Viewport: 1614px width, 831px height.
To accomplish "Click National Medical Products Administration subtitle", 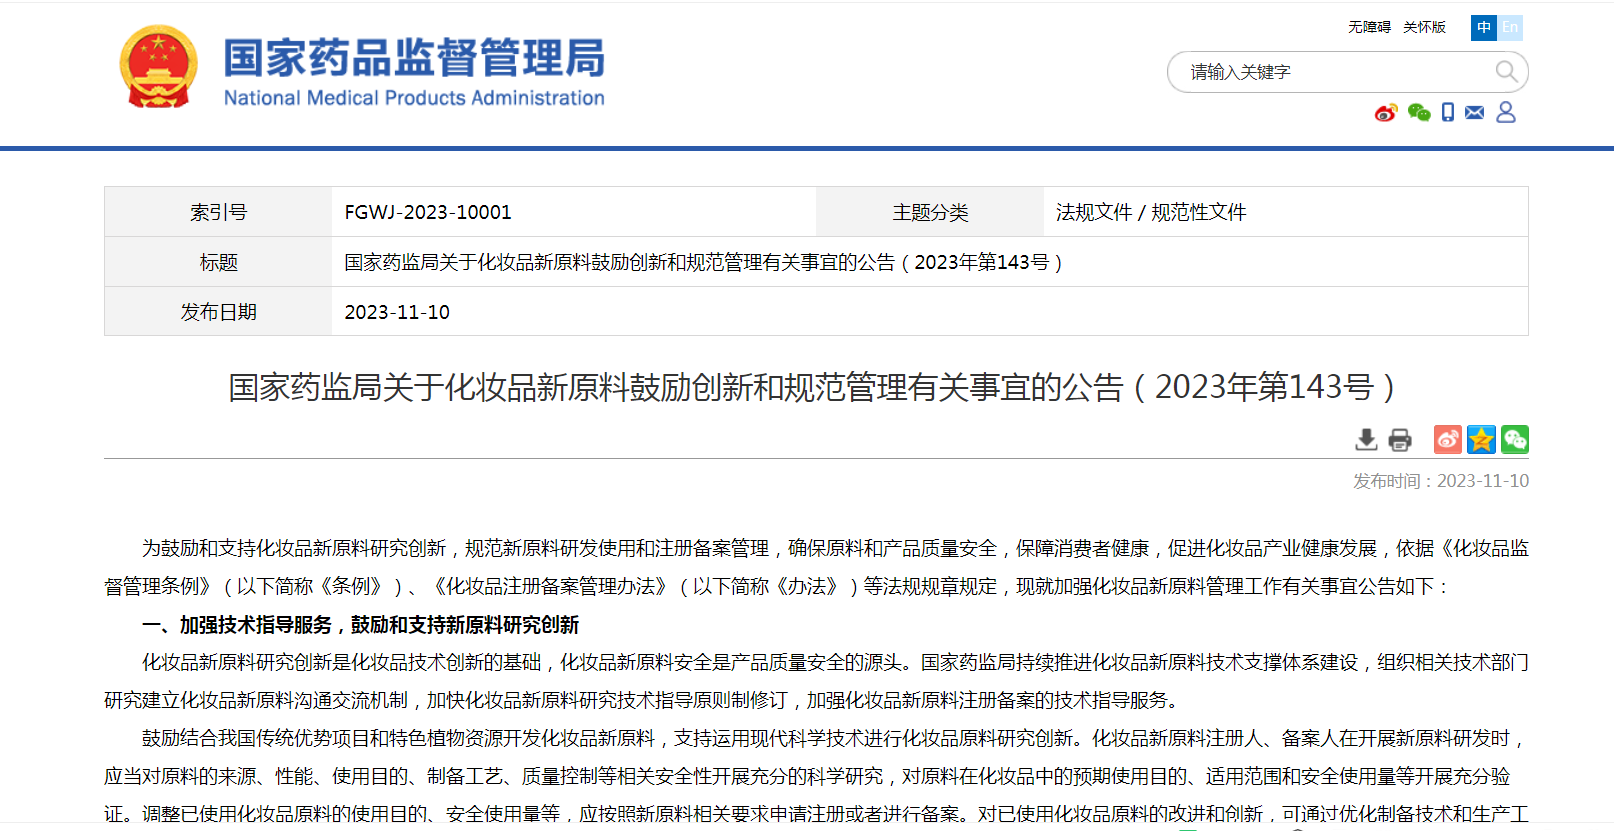I will click(414, 98).
